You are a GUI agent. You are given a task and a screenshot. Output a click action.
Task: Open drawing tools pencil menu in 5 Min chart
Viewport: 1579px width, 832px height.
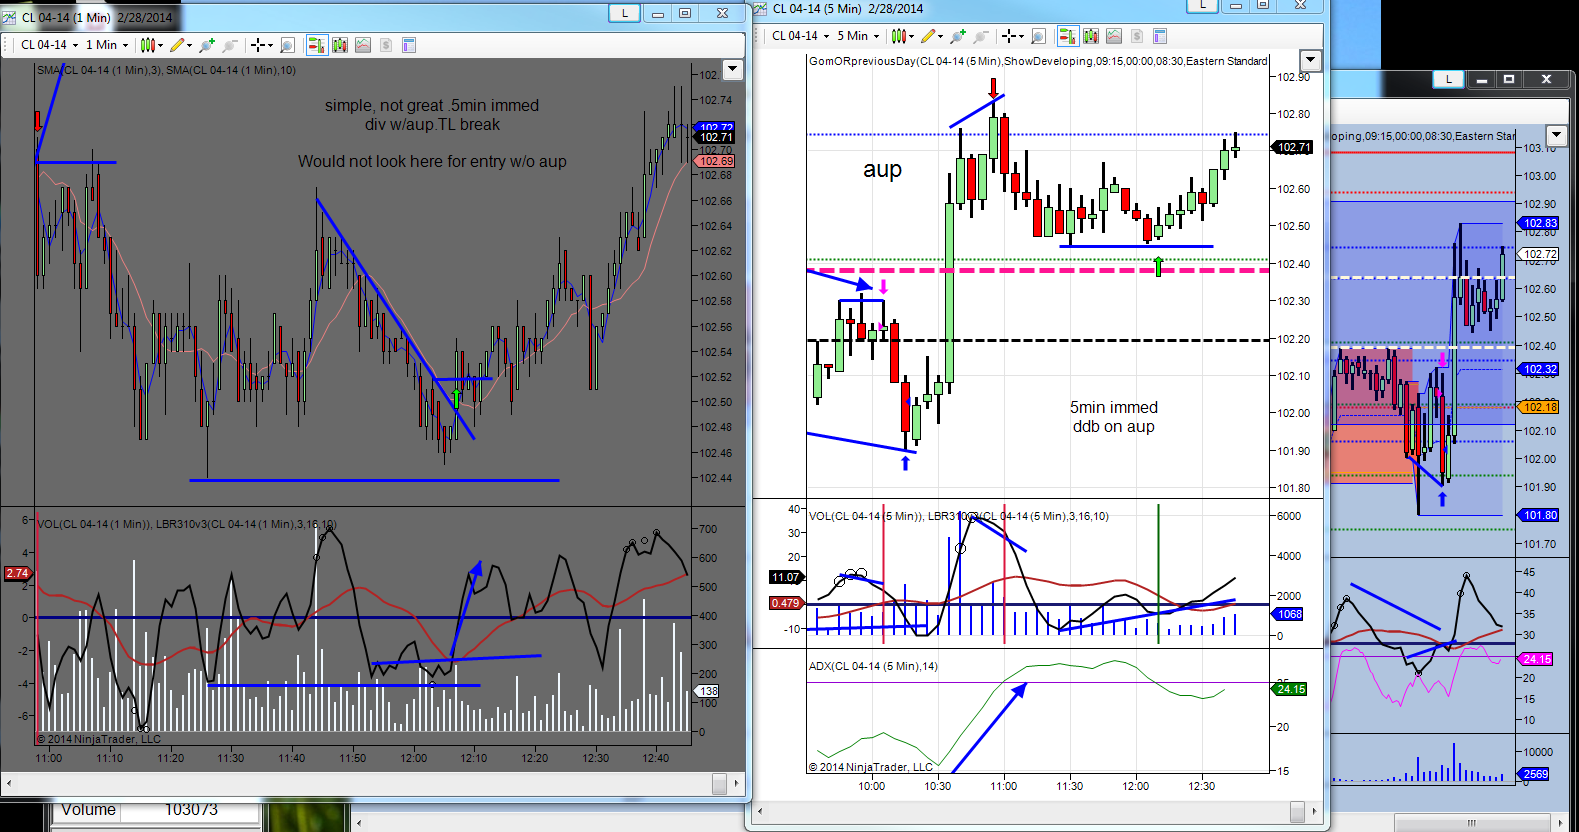pyautogui.click(x=932, y=36)
